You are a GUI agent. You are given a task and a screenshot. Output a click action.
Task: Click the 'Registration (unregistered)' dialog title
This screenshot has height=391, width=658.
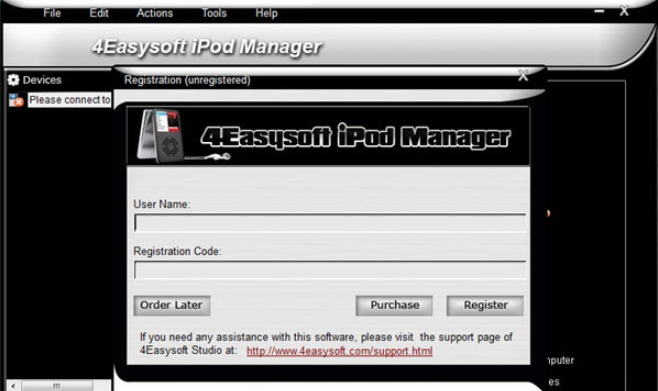coord(187,80)
